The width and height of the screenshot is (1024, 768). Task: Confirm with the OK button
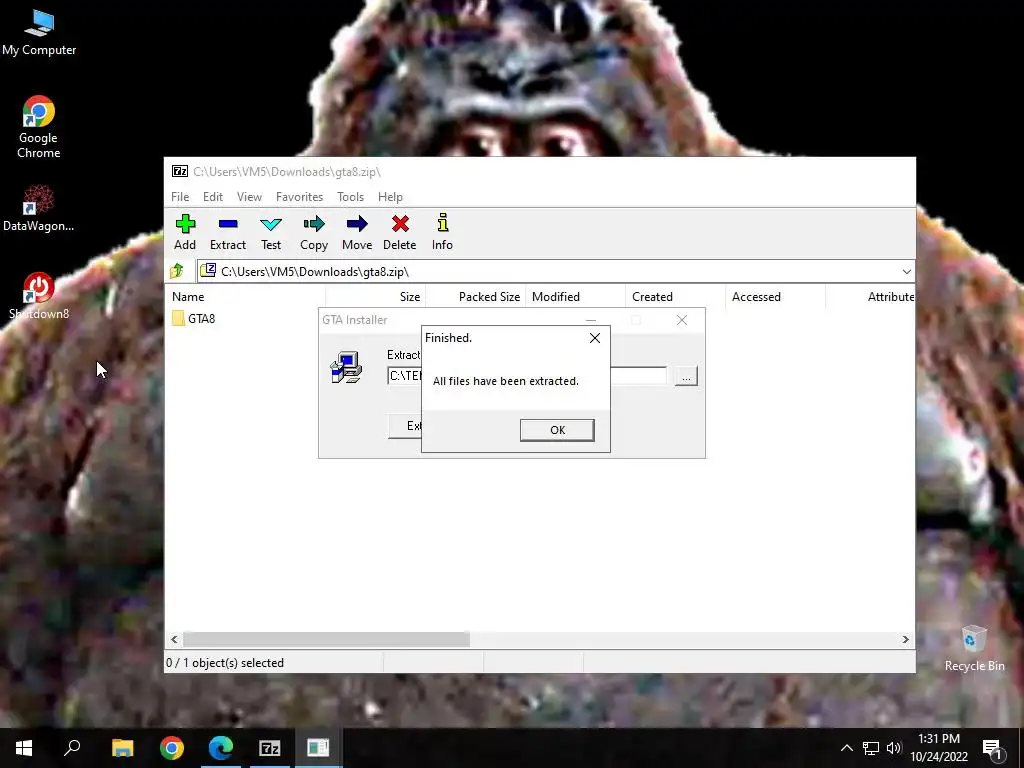click(557, 430)
